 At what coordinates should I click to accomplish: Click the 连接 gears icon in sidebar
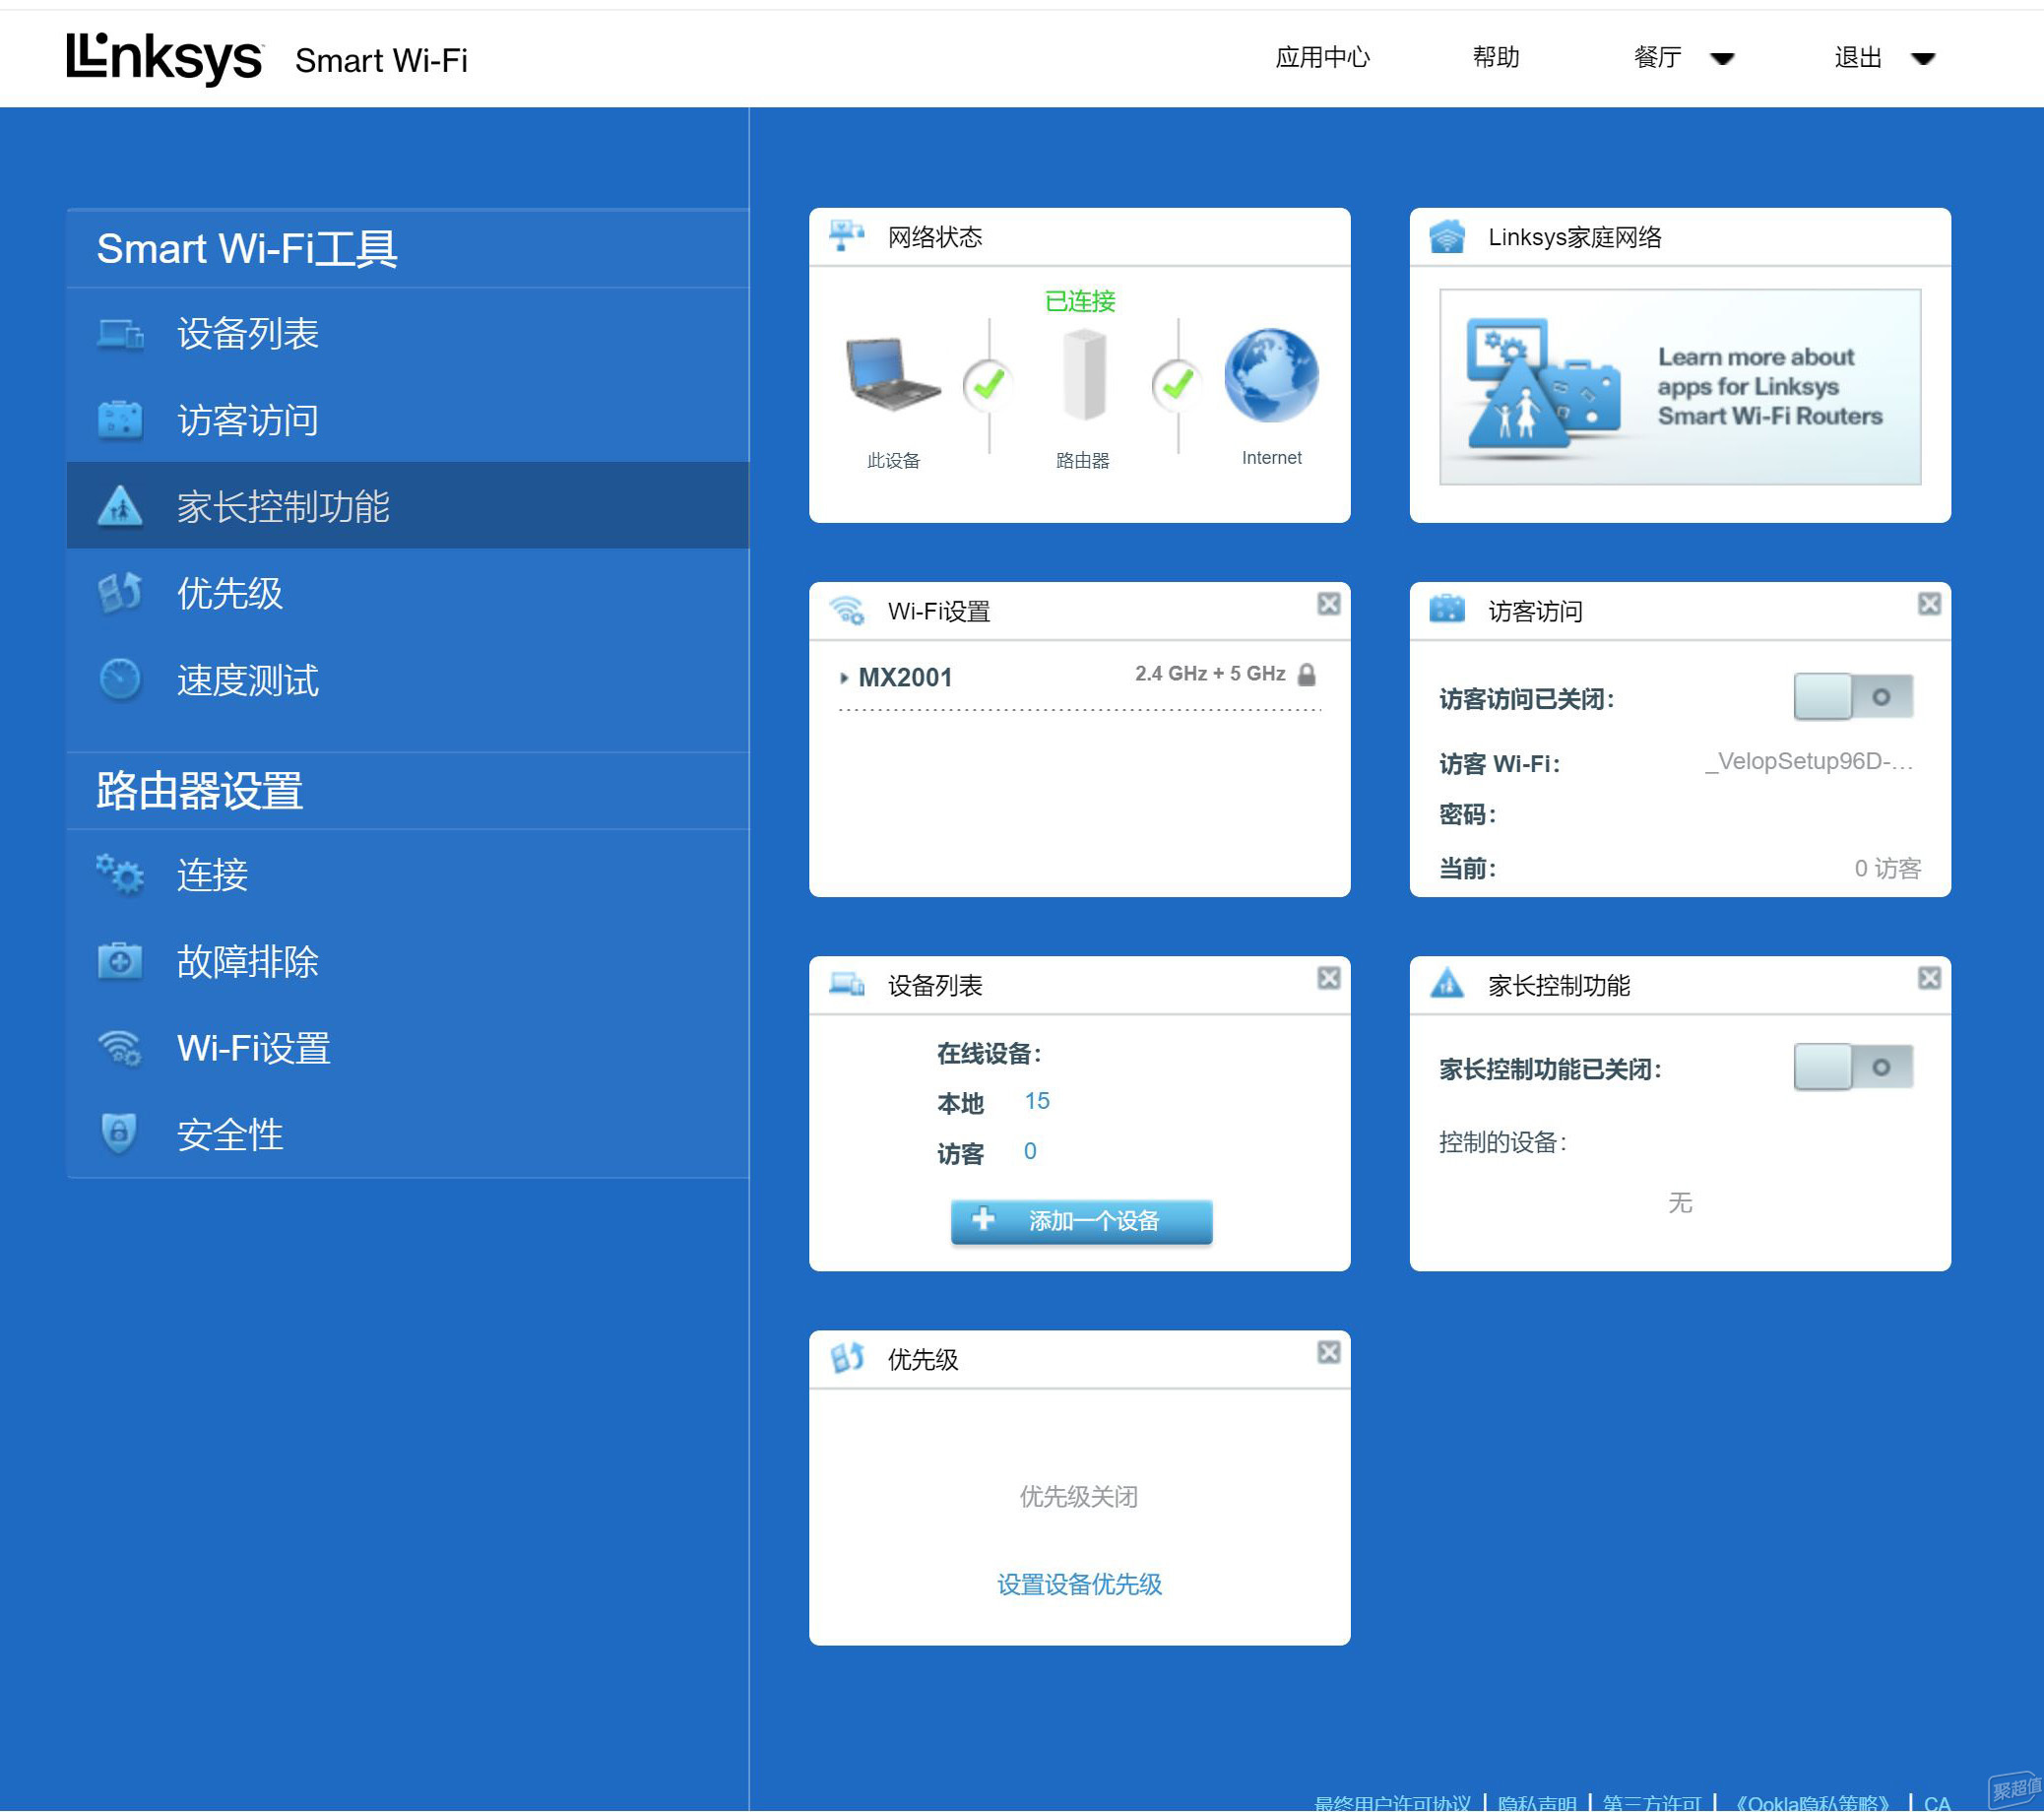pos(120,875)
